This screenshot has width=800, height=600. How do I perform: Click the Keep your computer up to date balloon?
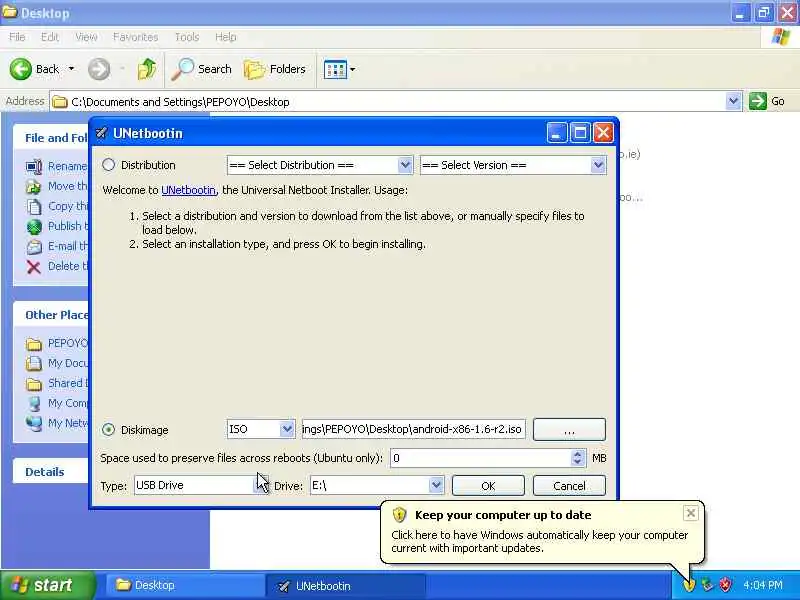[542, 532]
